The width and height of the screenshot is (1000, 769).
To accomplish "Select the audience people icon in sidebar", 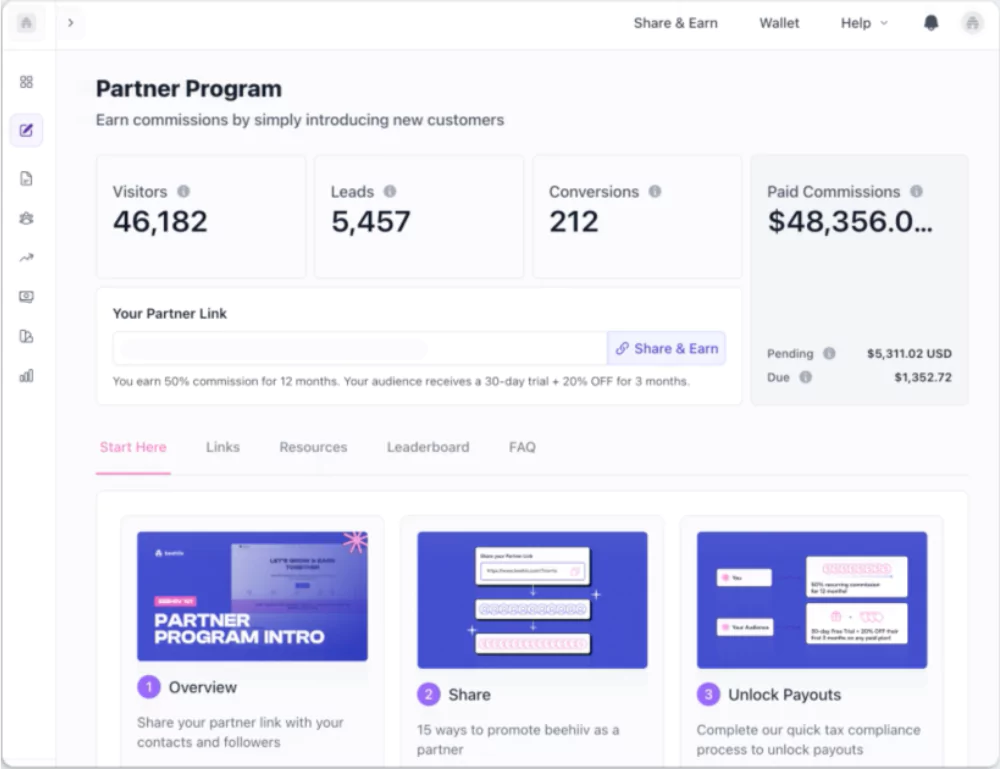I will pyautogui.click(x=26, y=218).
